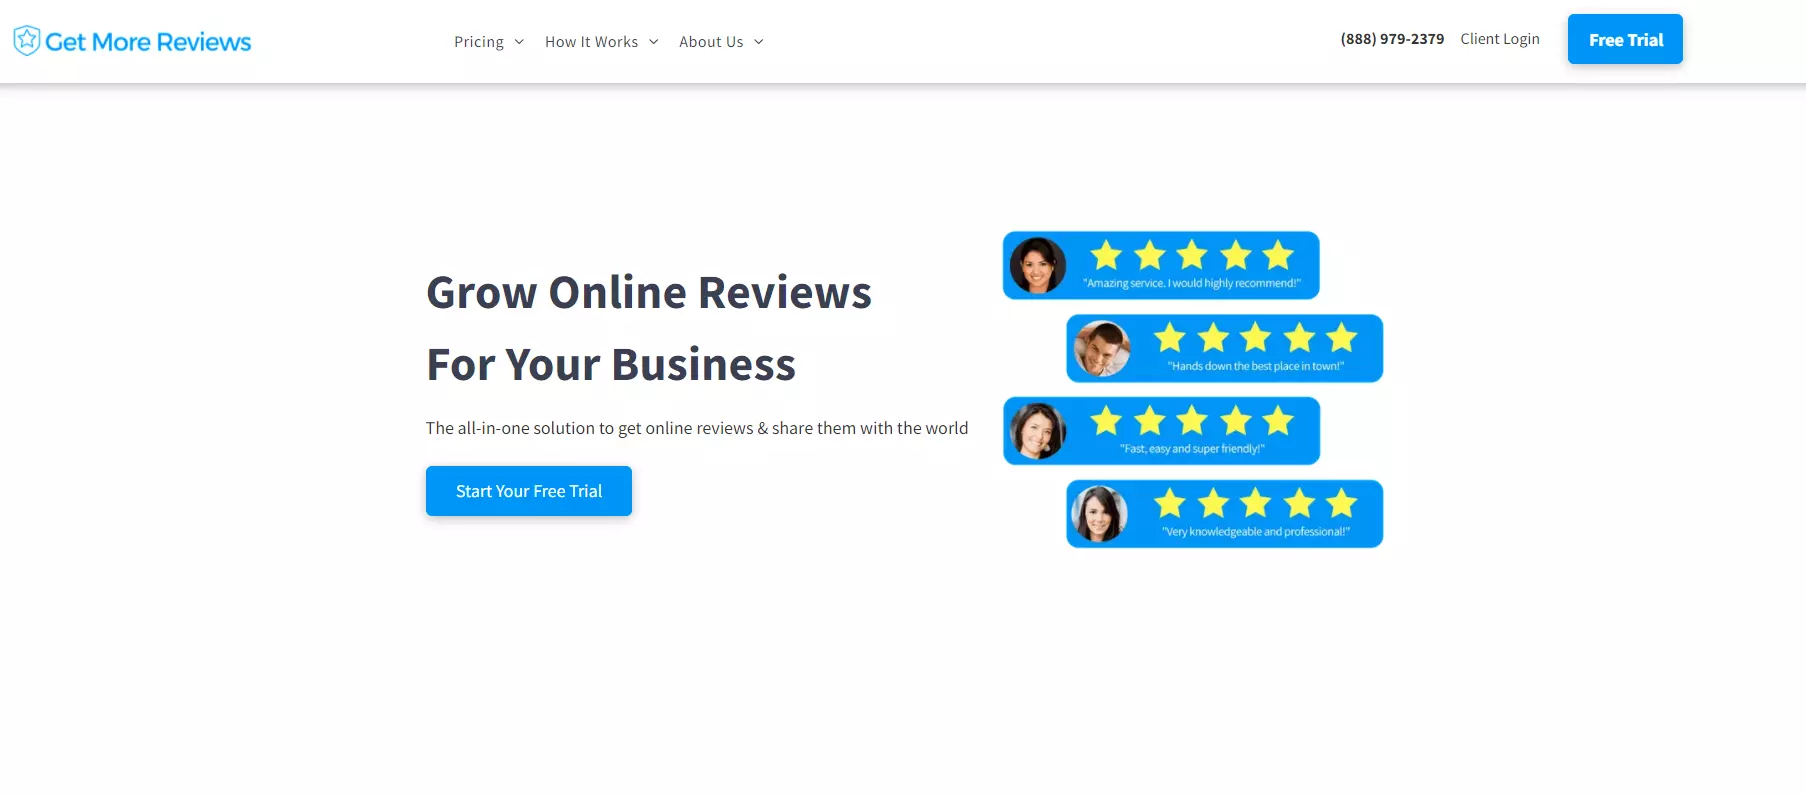The height and width of the screenshot is (794, 1806).
Task: Click avatar on "Fast, easy" review card
Action: tap(1038, 430)
